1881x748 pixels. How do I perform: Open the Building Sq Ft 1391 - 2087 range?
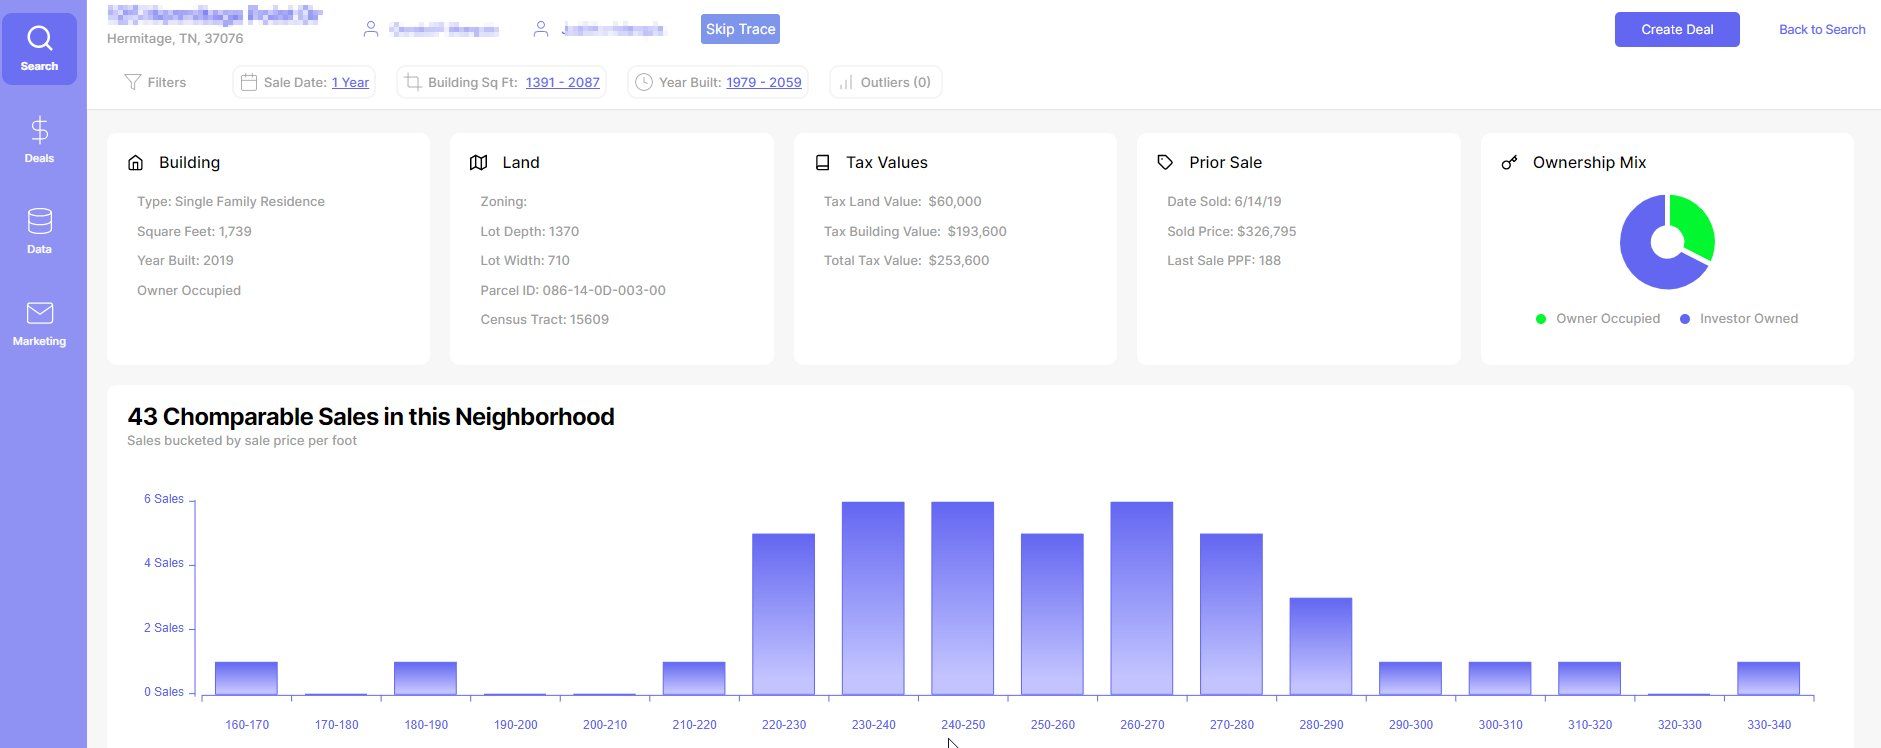(562, 82)
